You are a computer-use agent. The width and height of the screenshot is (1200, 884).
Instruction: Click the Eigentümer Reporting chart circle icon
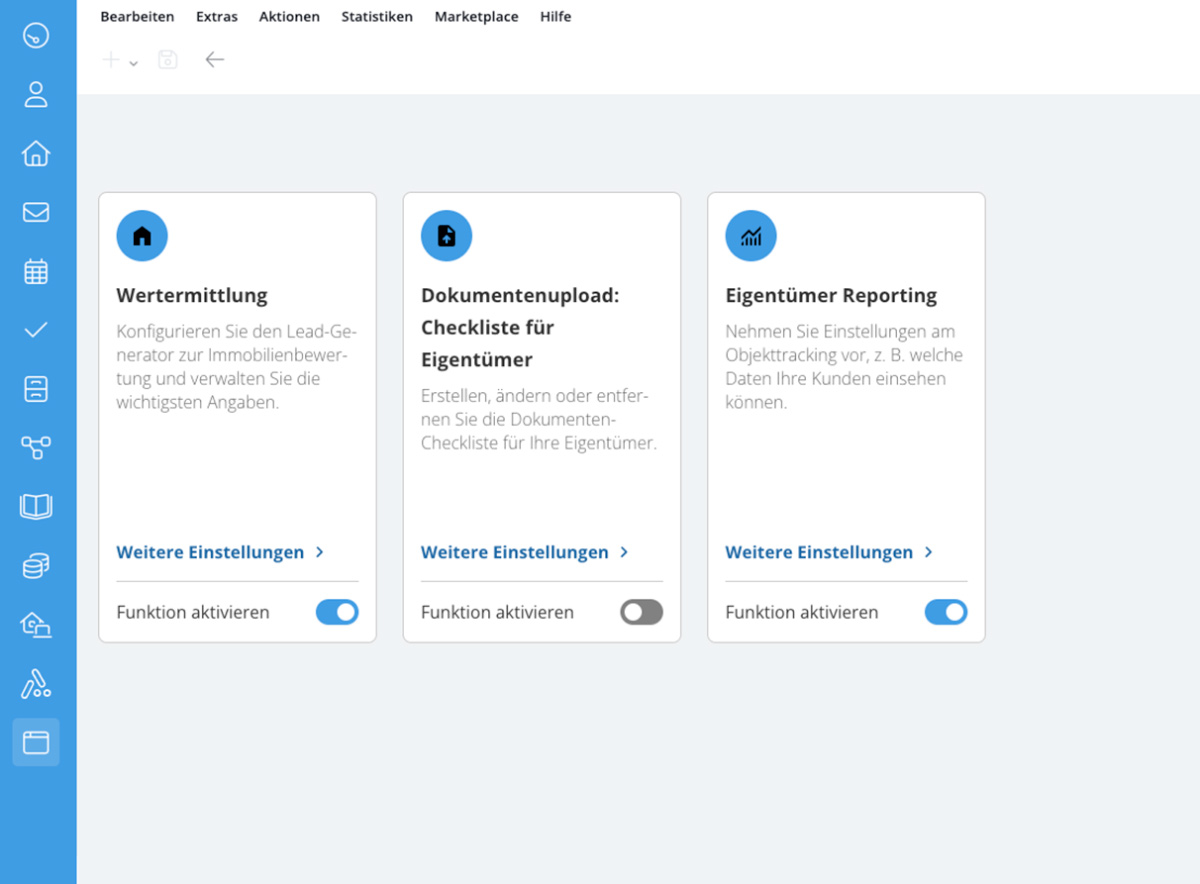751,236
